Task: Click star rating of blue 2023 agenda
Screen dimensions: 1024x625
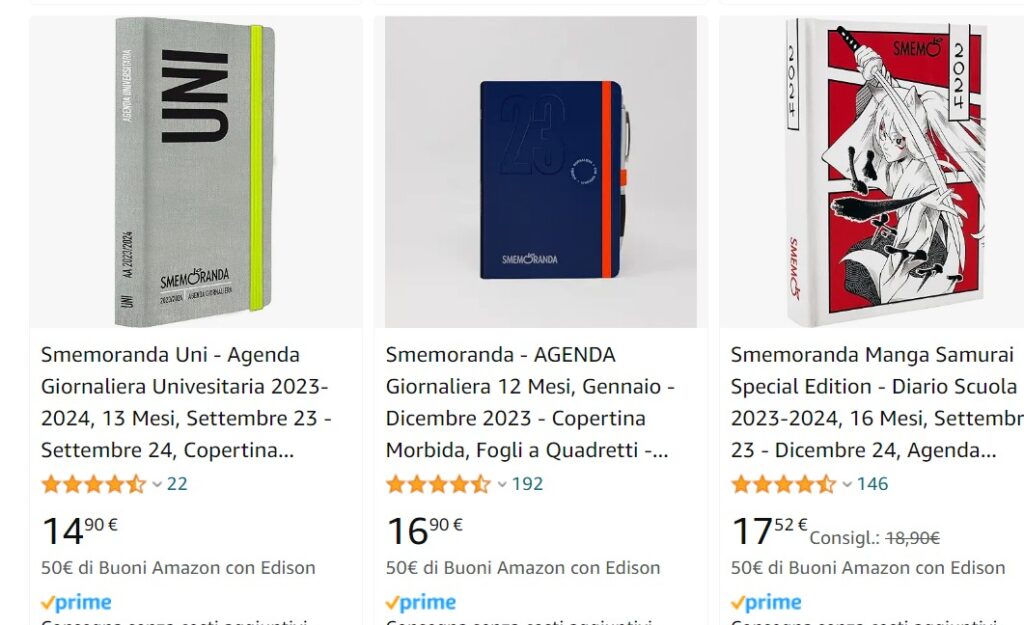Action: point(438,484)
